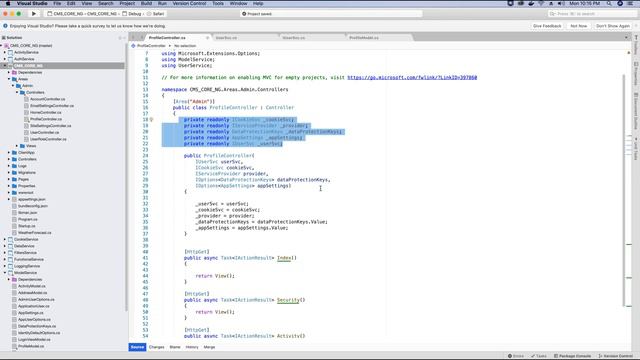
Task: Open the Debug configuration selector
Action: (132, 13)
